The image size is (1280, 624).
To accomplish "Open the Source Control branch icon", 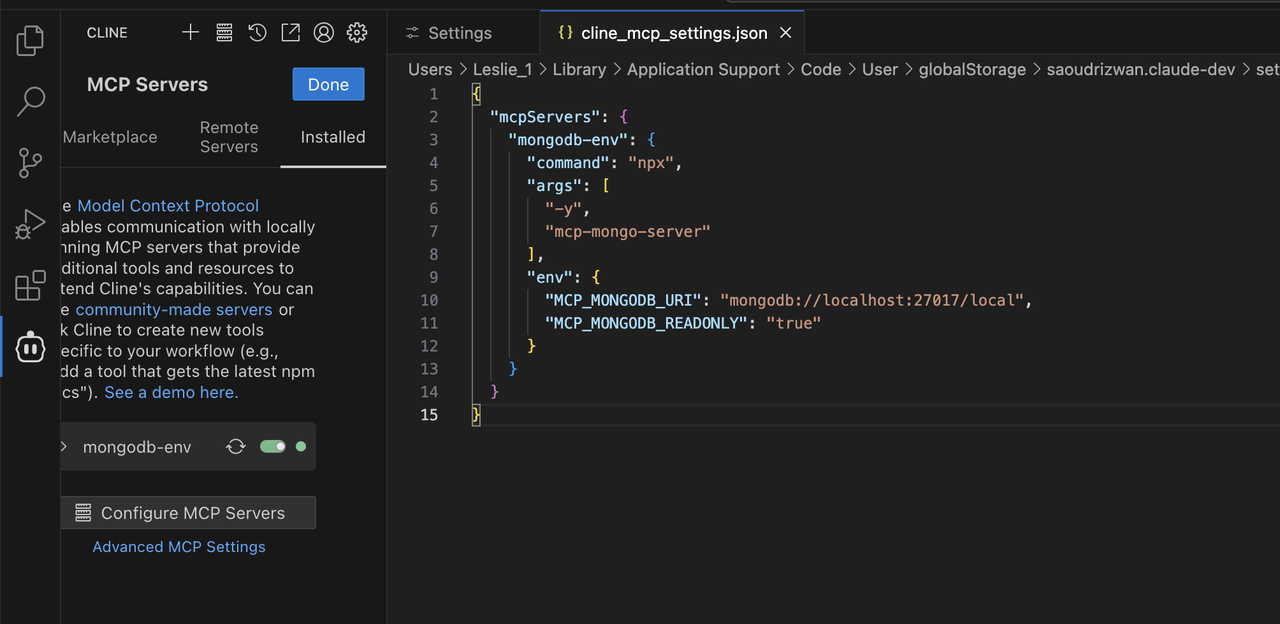I will (x=30, y=162).
